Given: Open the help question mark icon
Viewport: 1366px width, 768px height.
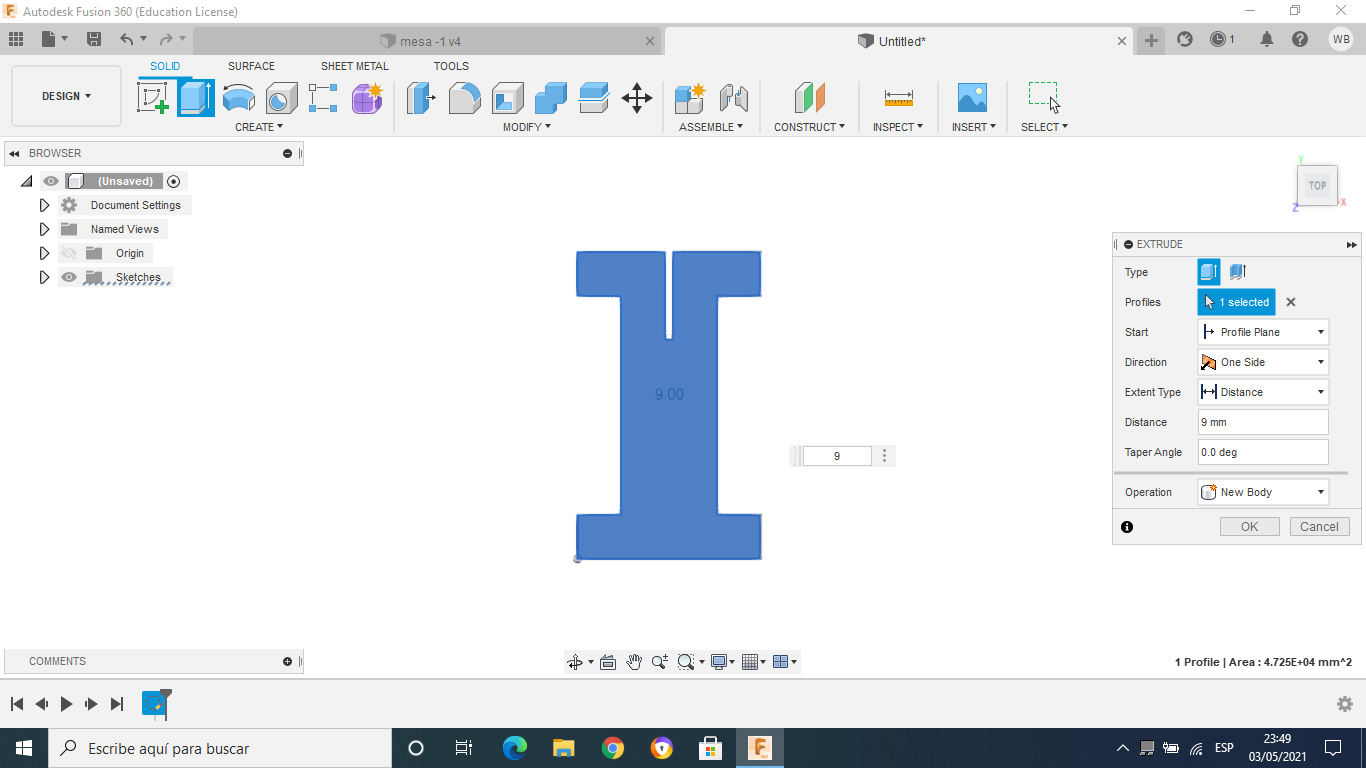Looking at the screenshot, I should (x=1299, y=40).
